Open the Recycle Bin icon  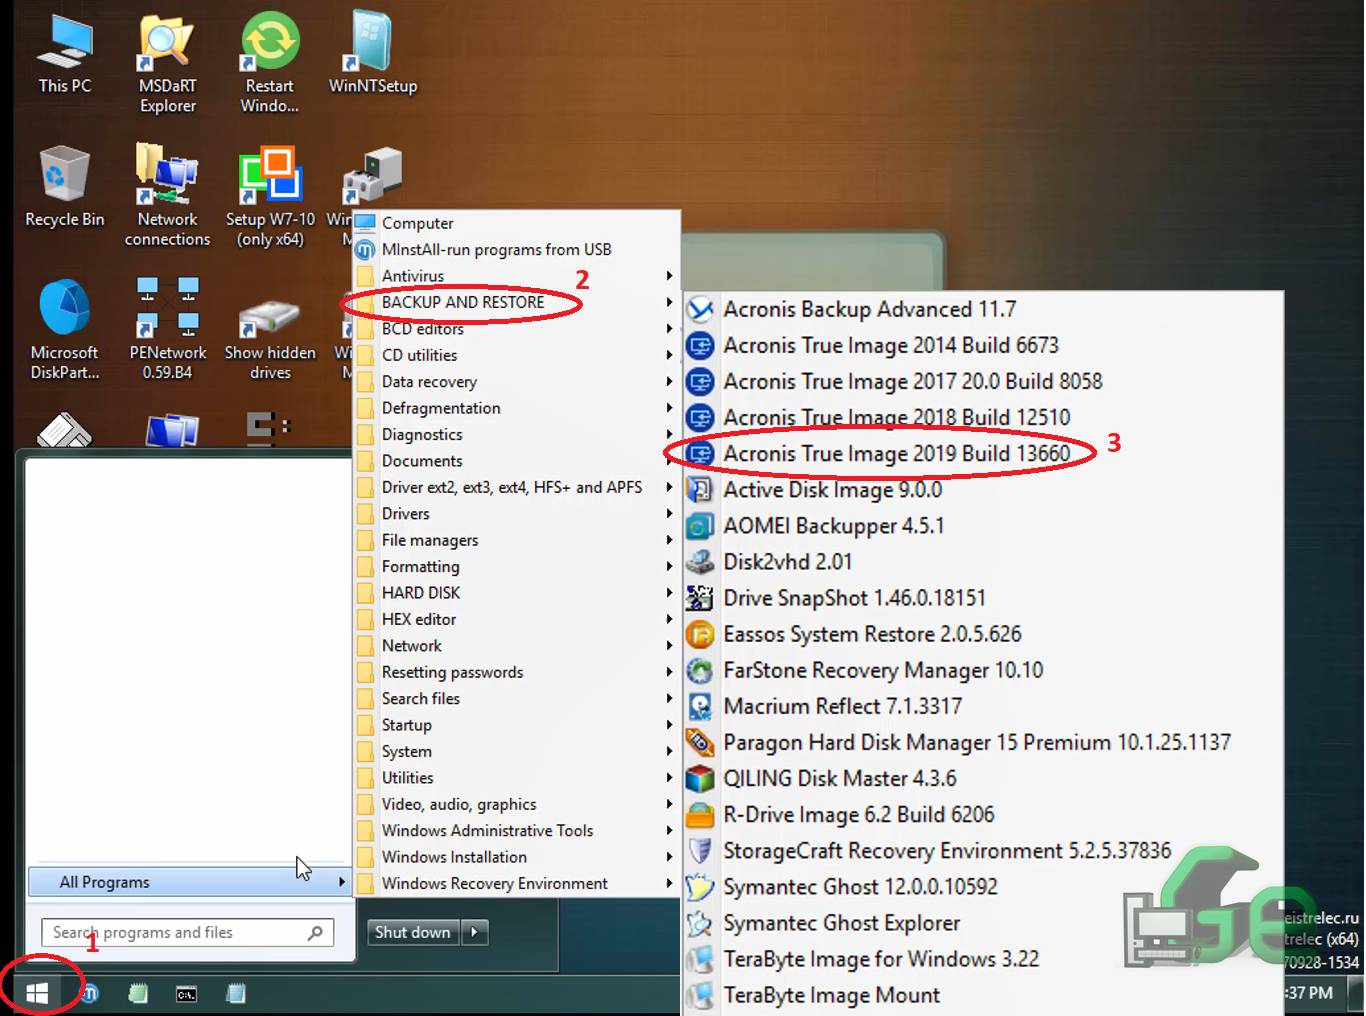[65, 187]
